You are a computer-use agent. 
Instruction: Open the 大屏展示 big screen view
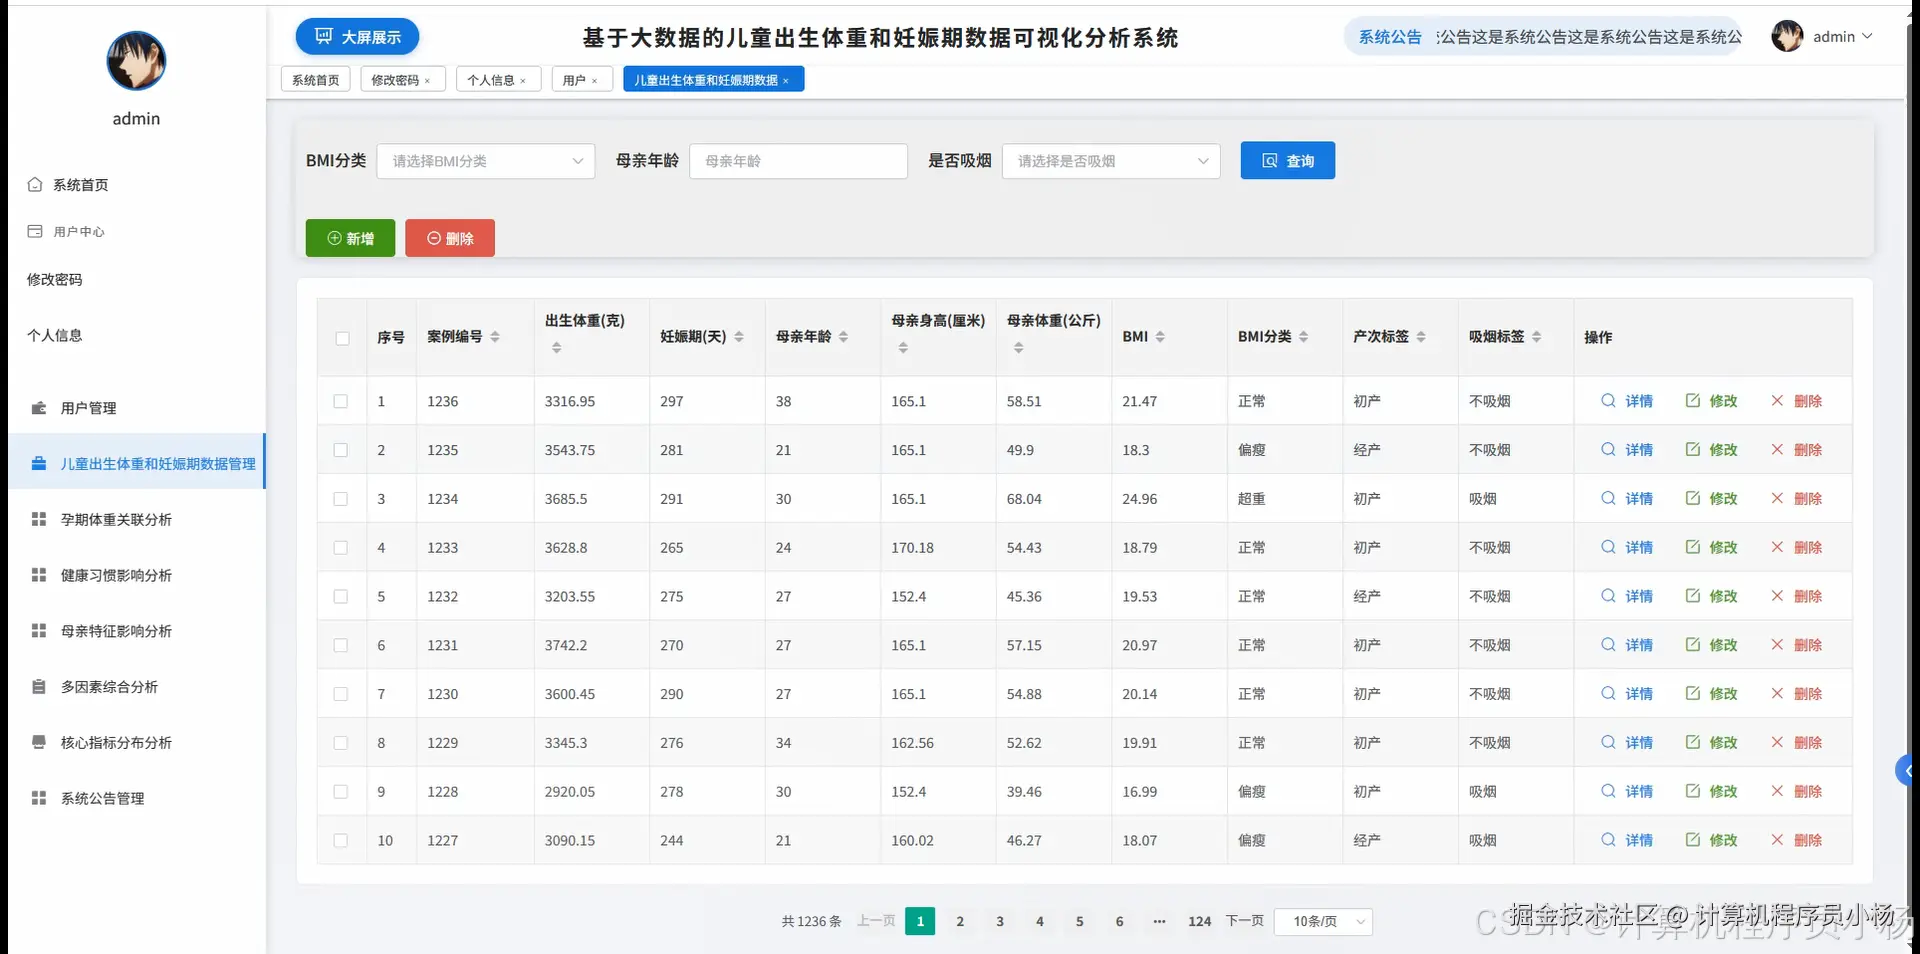coord(357,37)
